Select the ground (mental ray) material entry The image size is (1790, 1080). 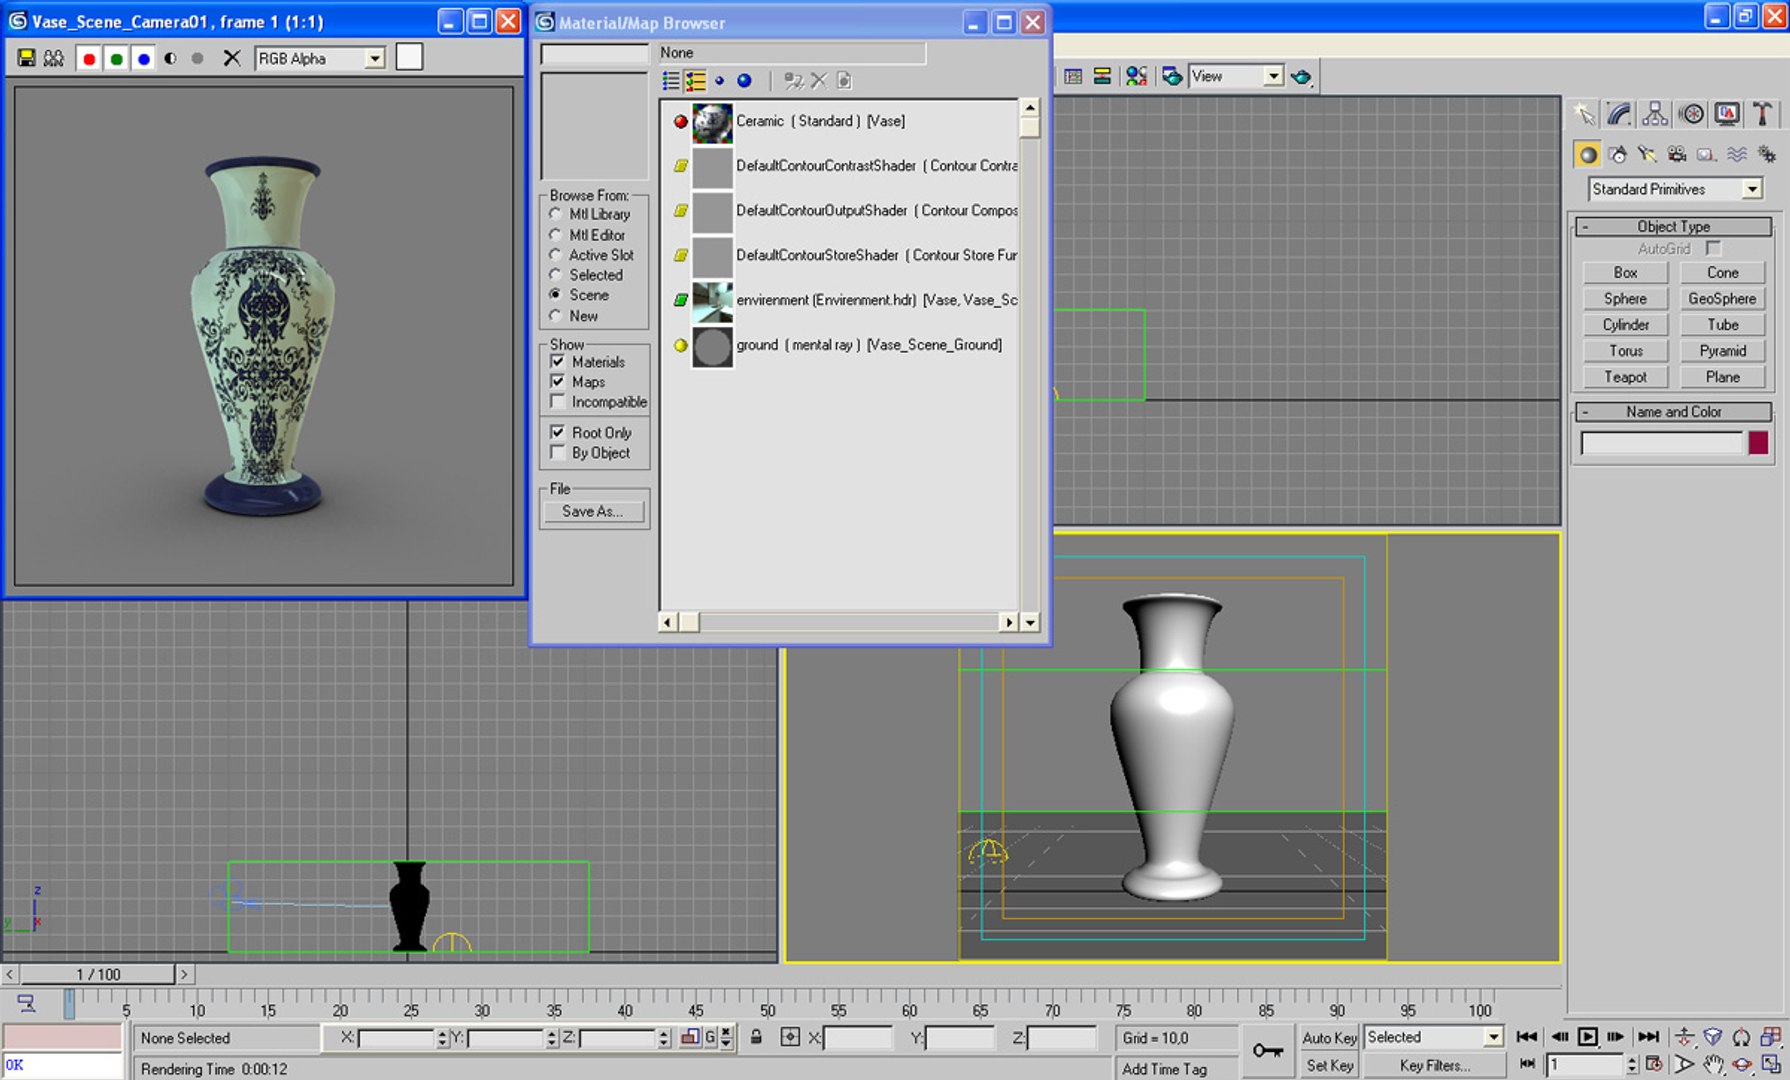tap(839, 345)
